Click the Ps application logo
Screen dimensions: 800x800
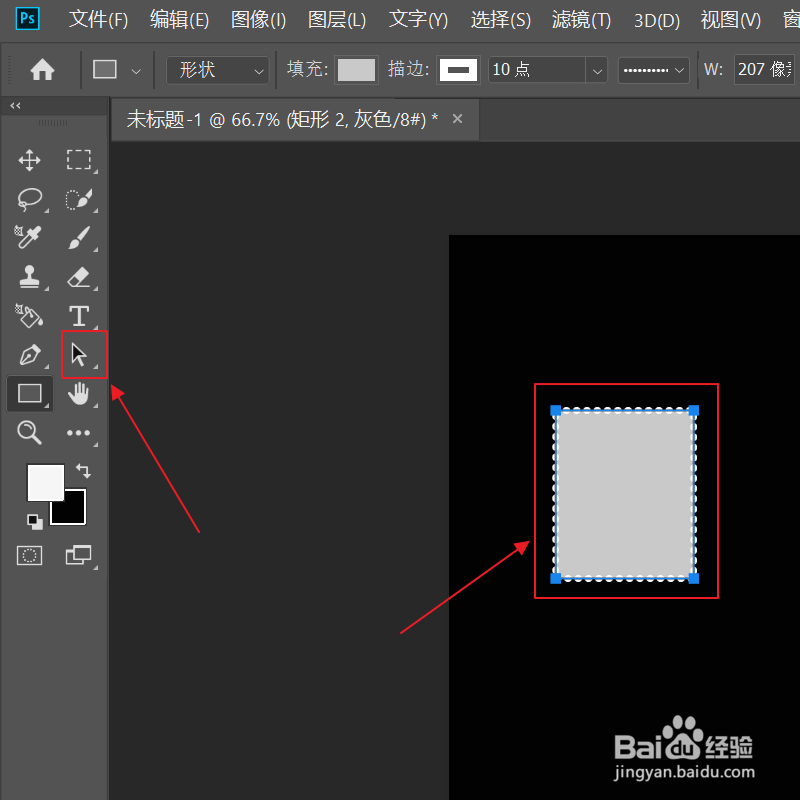tap(28, 19)
